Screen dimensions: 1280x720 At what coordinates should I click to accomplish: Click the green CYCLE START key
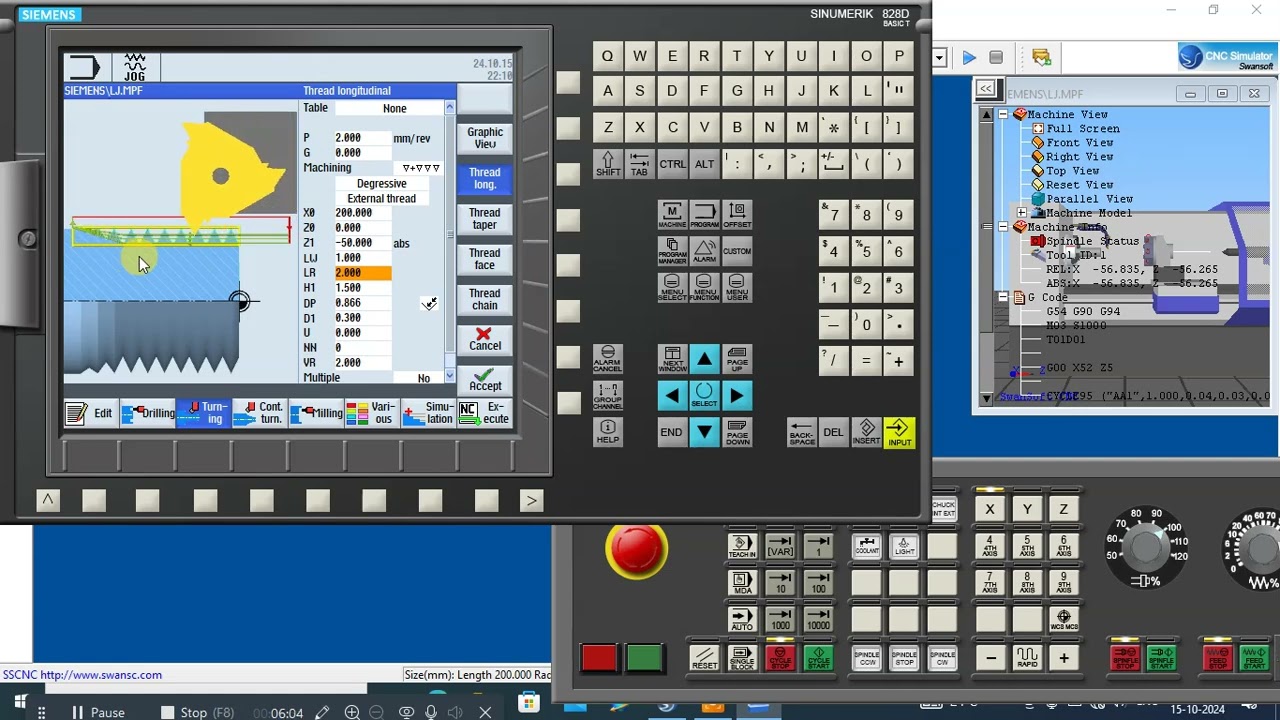pos(818,657)
